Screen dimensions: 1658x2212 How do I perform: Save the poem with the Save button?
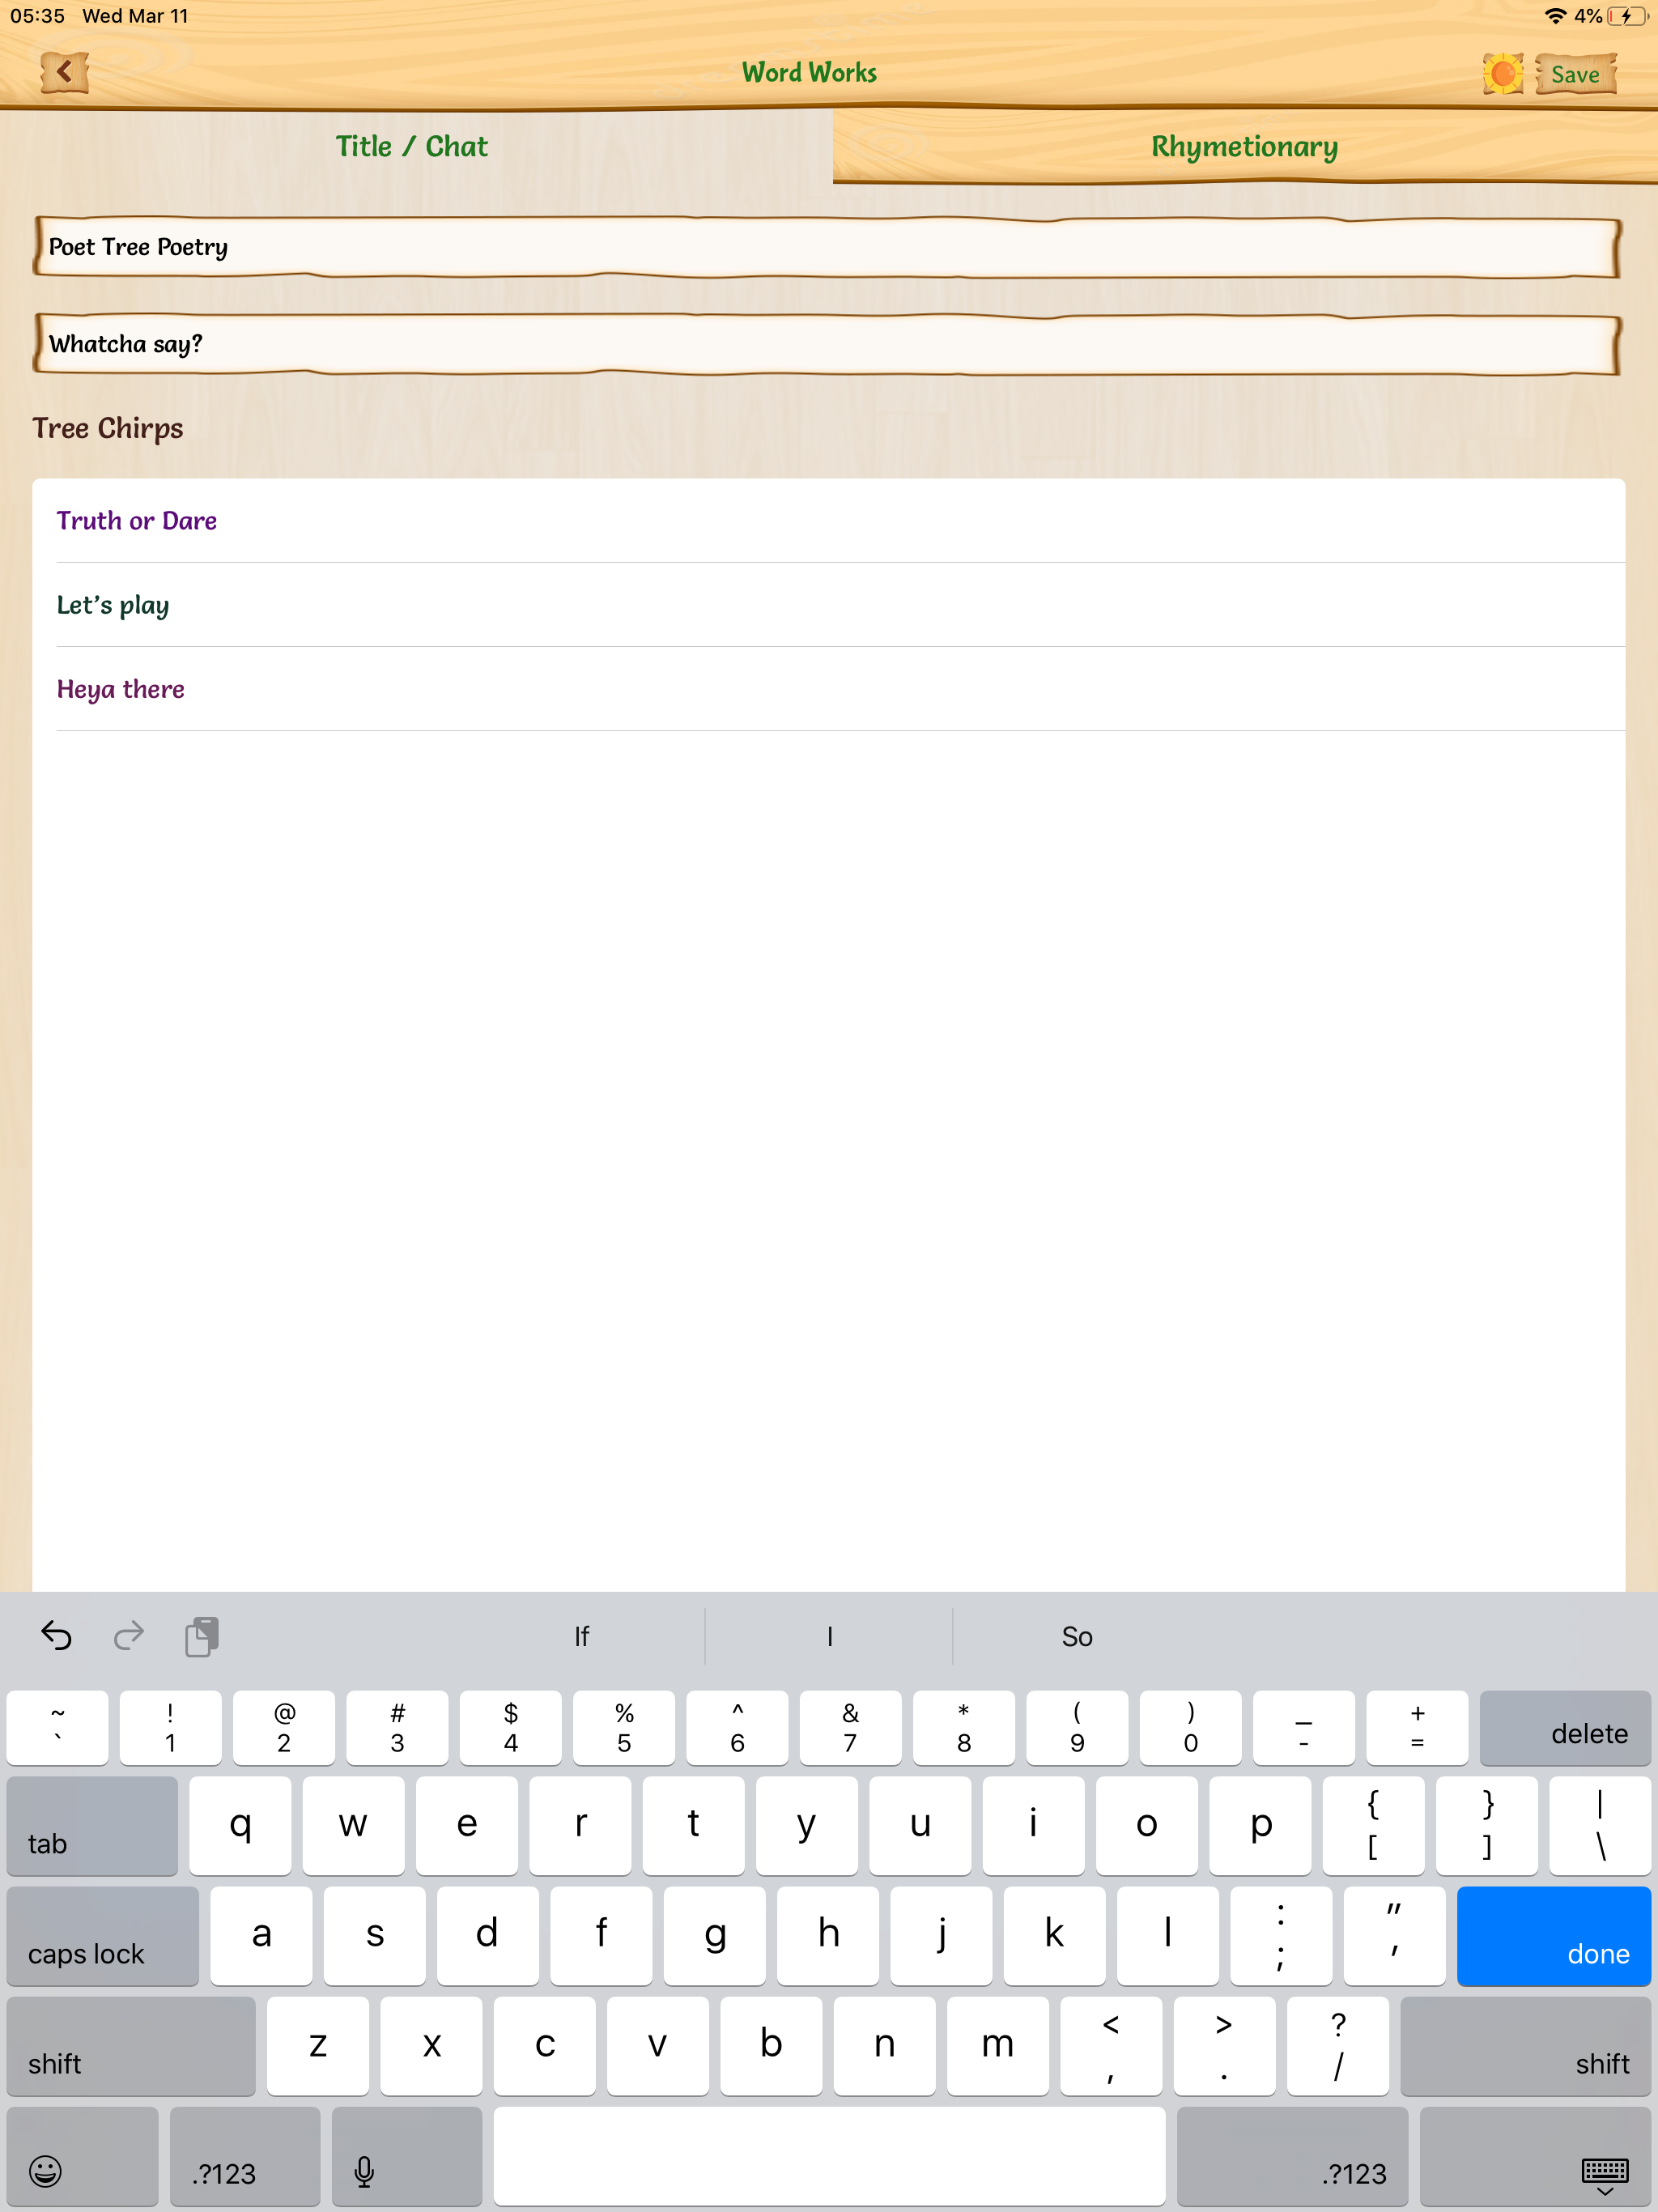[1576, 74]
